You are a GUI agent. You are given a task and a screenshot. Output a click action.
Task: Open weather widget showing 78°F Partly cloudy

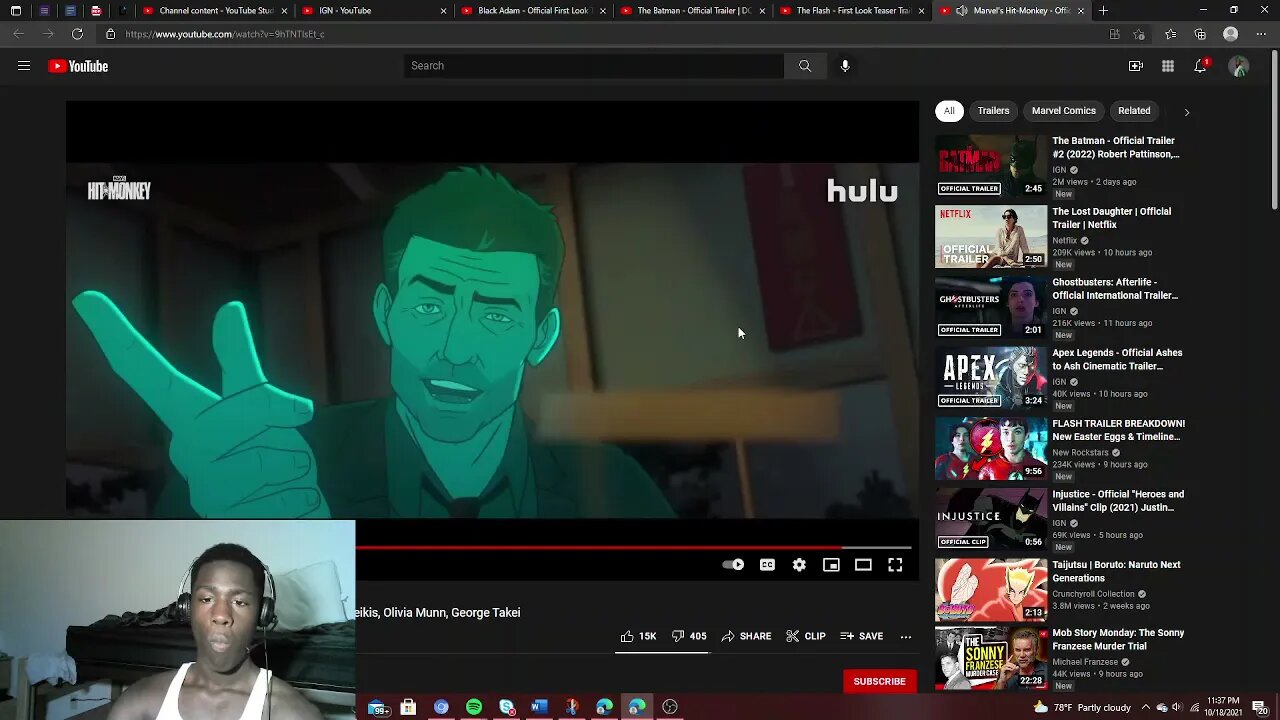coord(1082,707)
